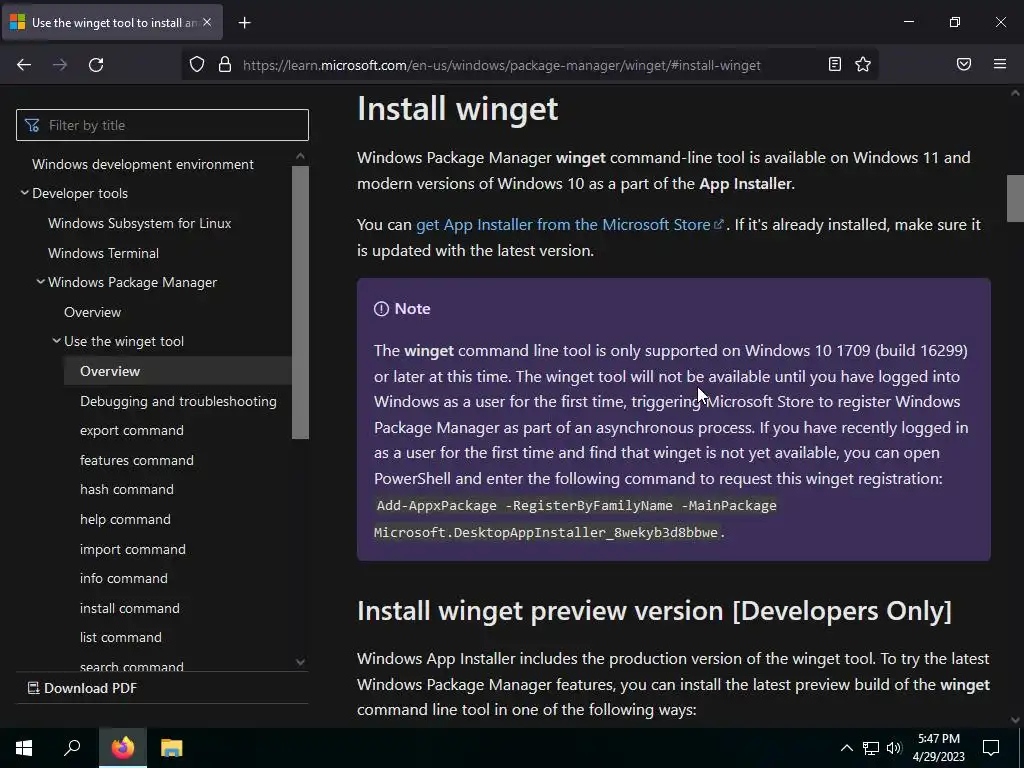This screenshot has width=1024, height=768.
Task: Select the 'Use the winget tool' tab
Action: coord(113,22)
